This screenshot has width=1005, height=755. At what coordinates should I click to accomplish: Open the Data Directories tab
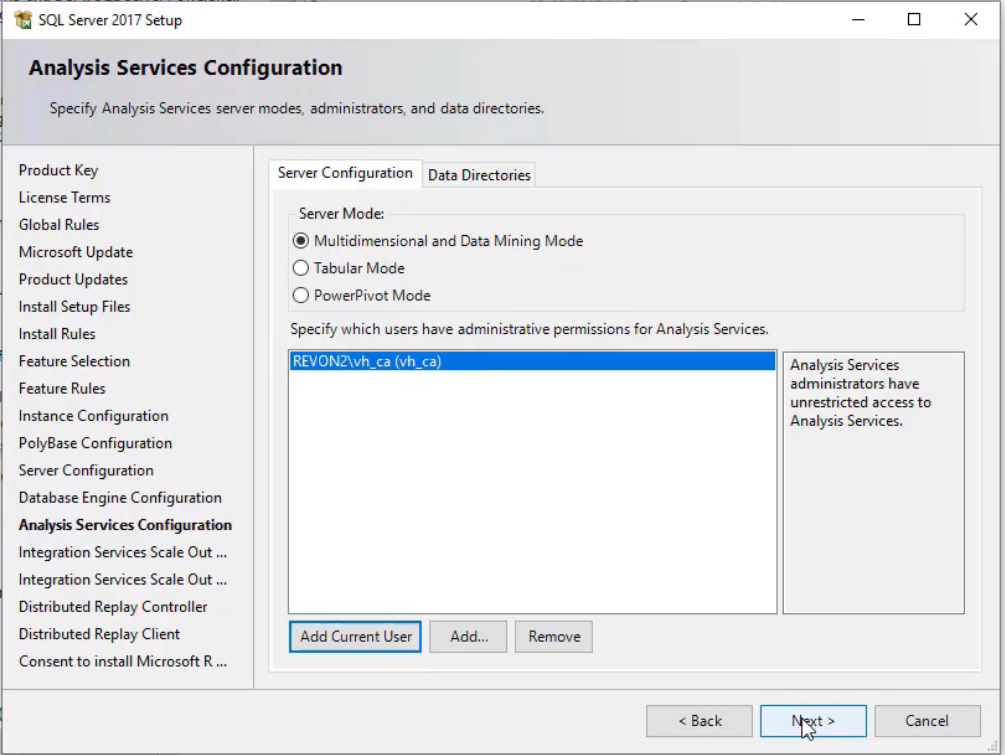click(479, 175)
